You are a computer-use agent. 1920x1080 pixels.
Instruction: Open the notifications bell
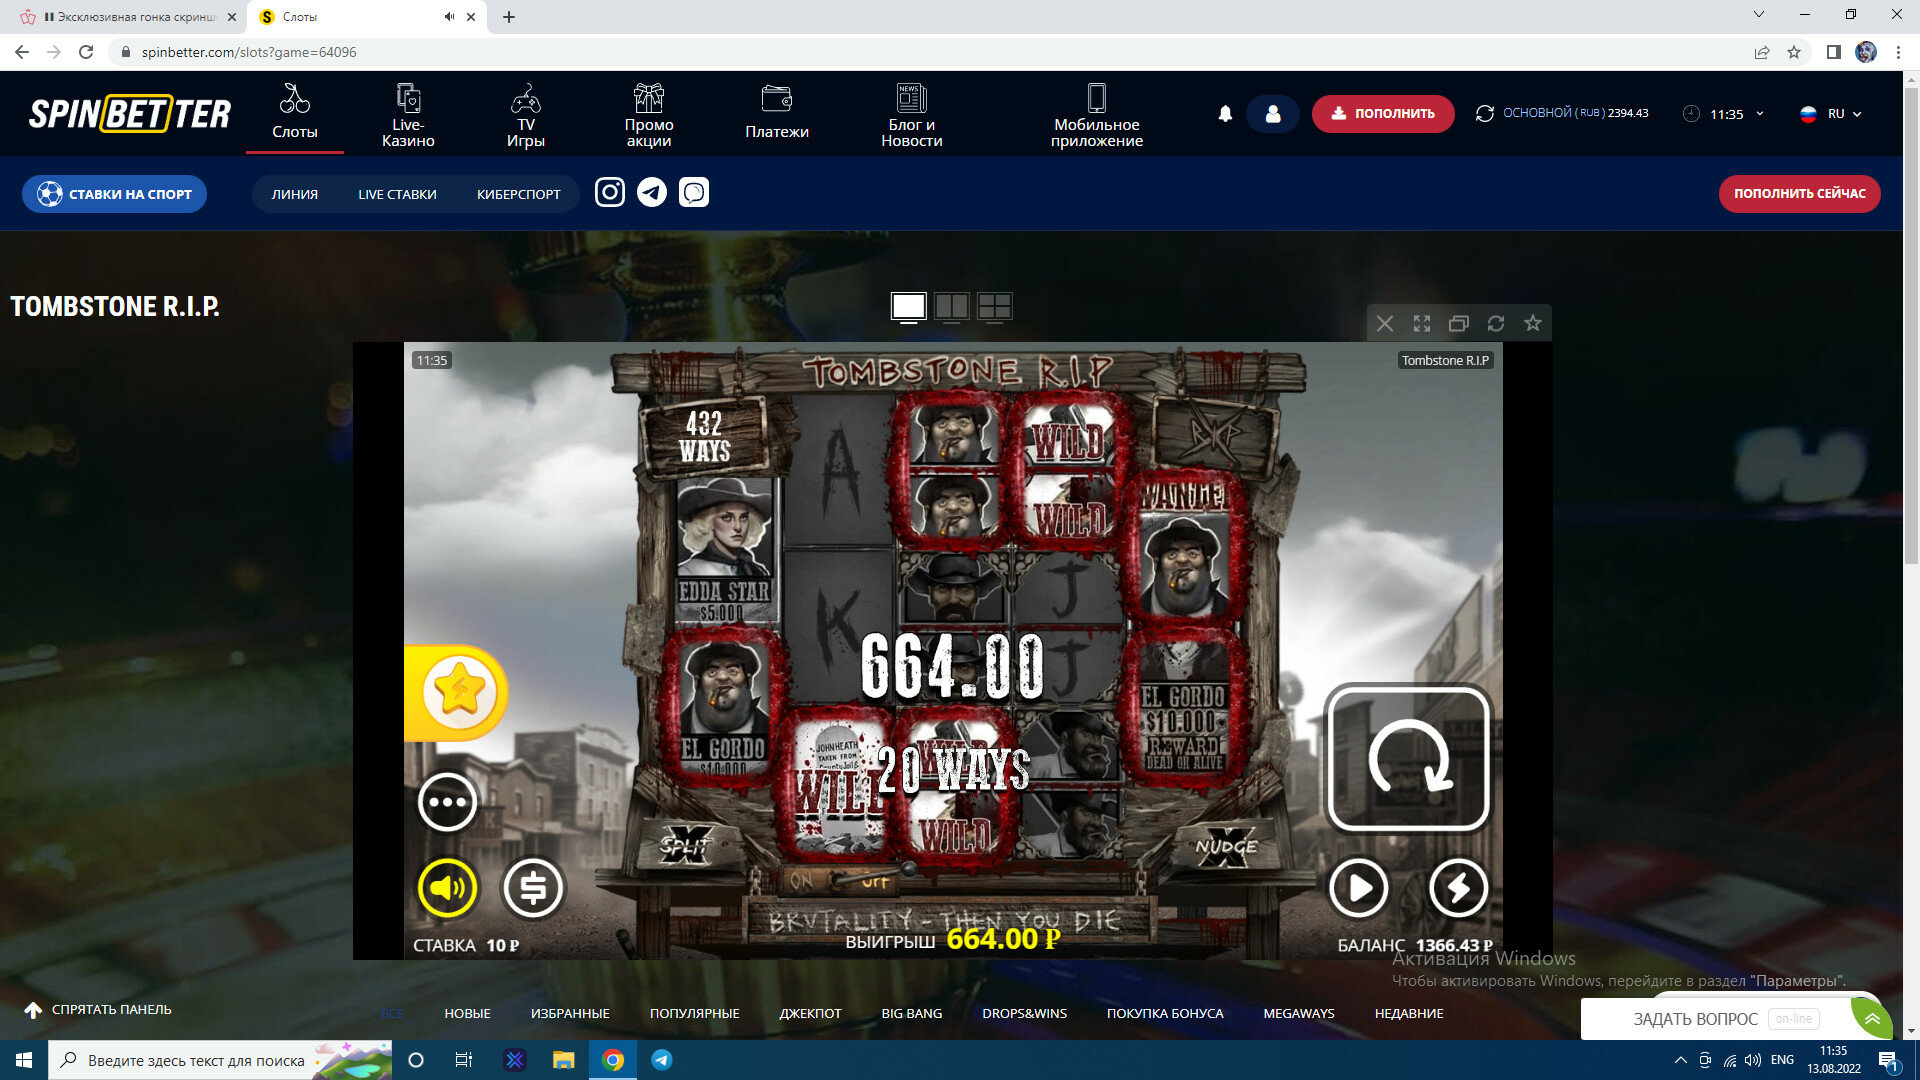click(x=1225, y=114)
